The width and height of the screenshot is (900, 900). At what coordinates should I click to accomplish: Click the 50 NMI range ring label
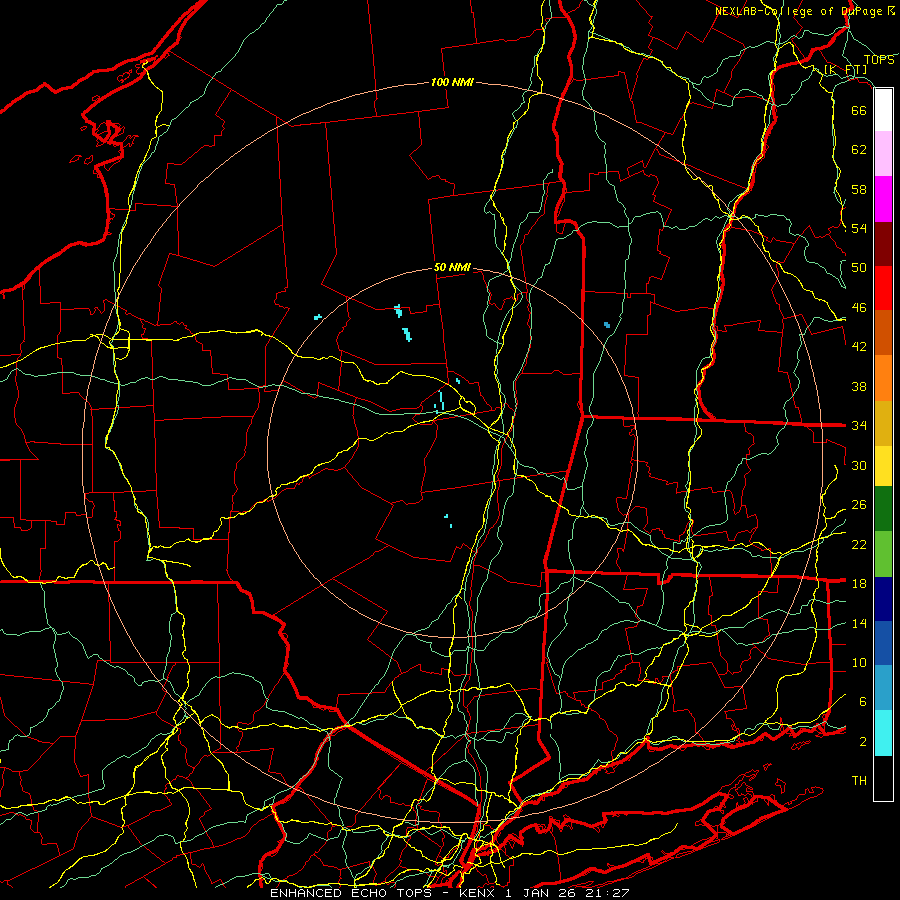(452, 267)
